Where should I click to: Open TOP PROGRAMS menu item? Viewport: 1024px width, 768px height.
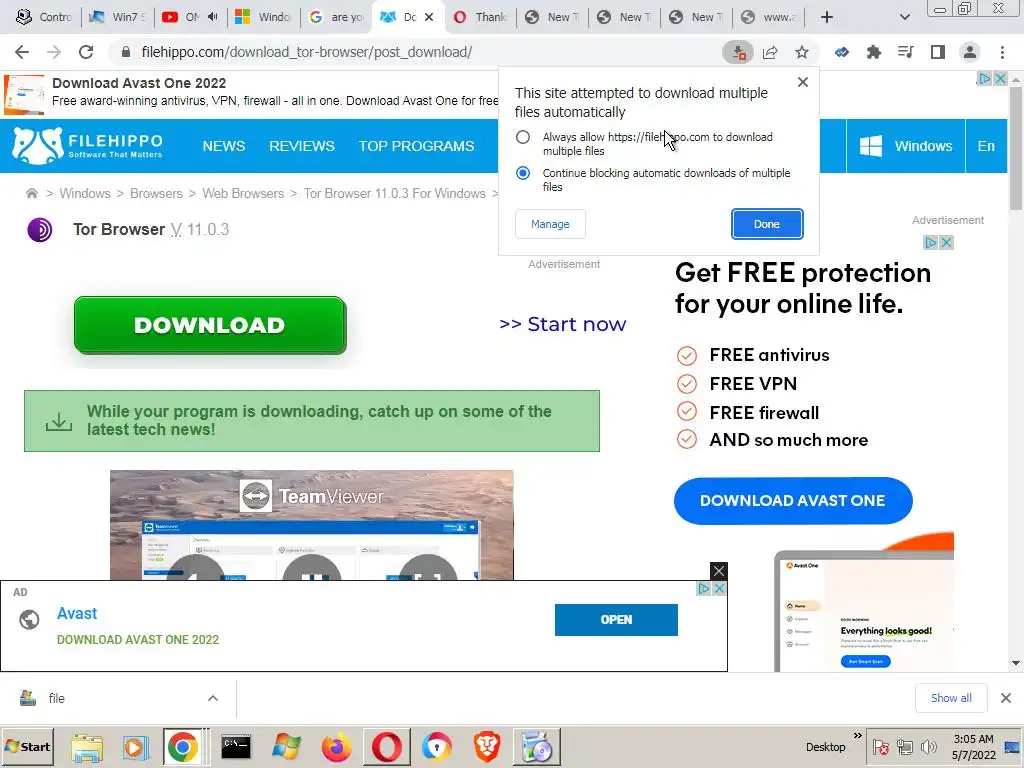pyautogui.click(x=417, y=146)
